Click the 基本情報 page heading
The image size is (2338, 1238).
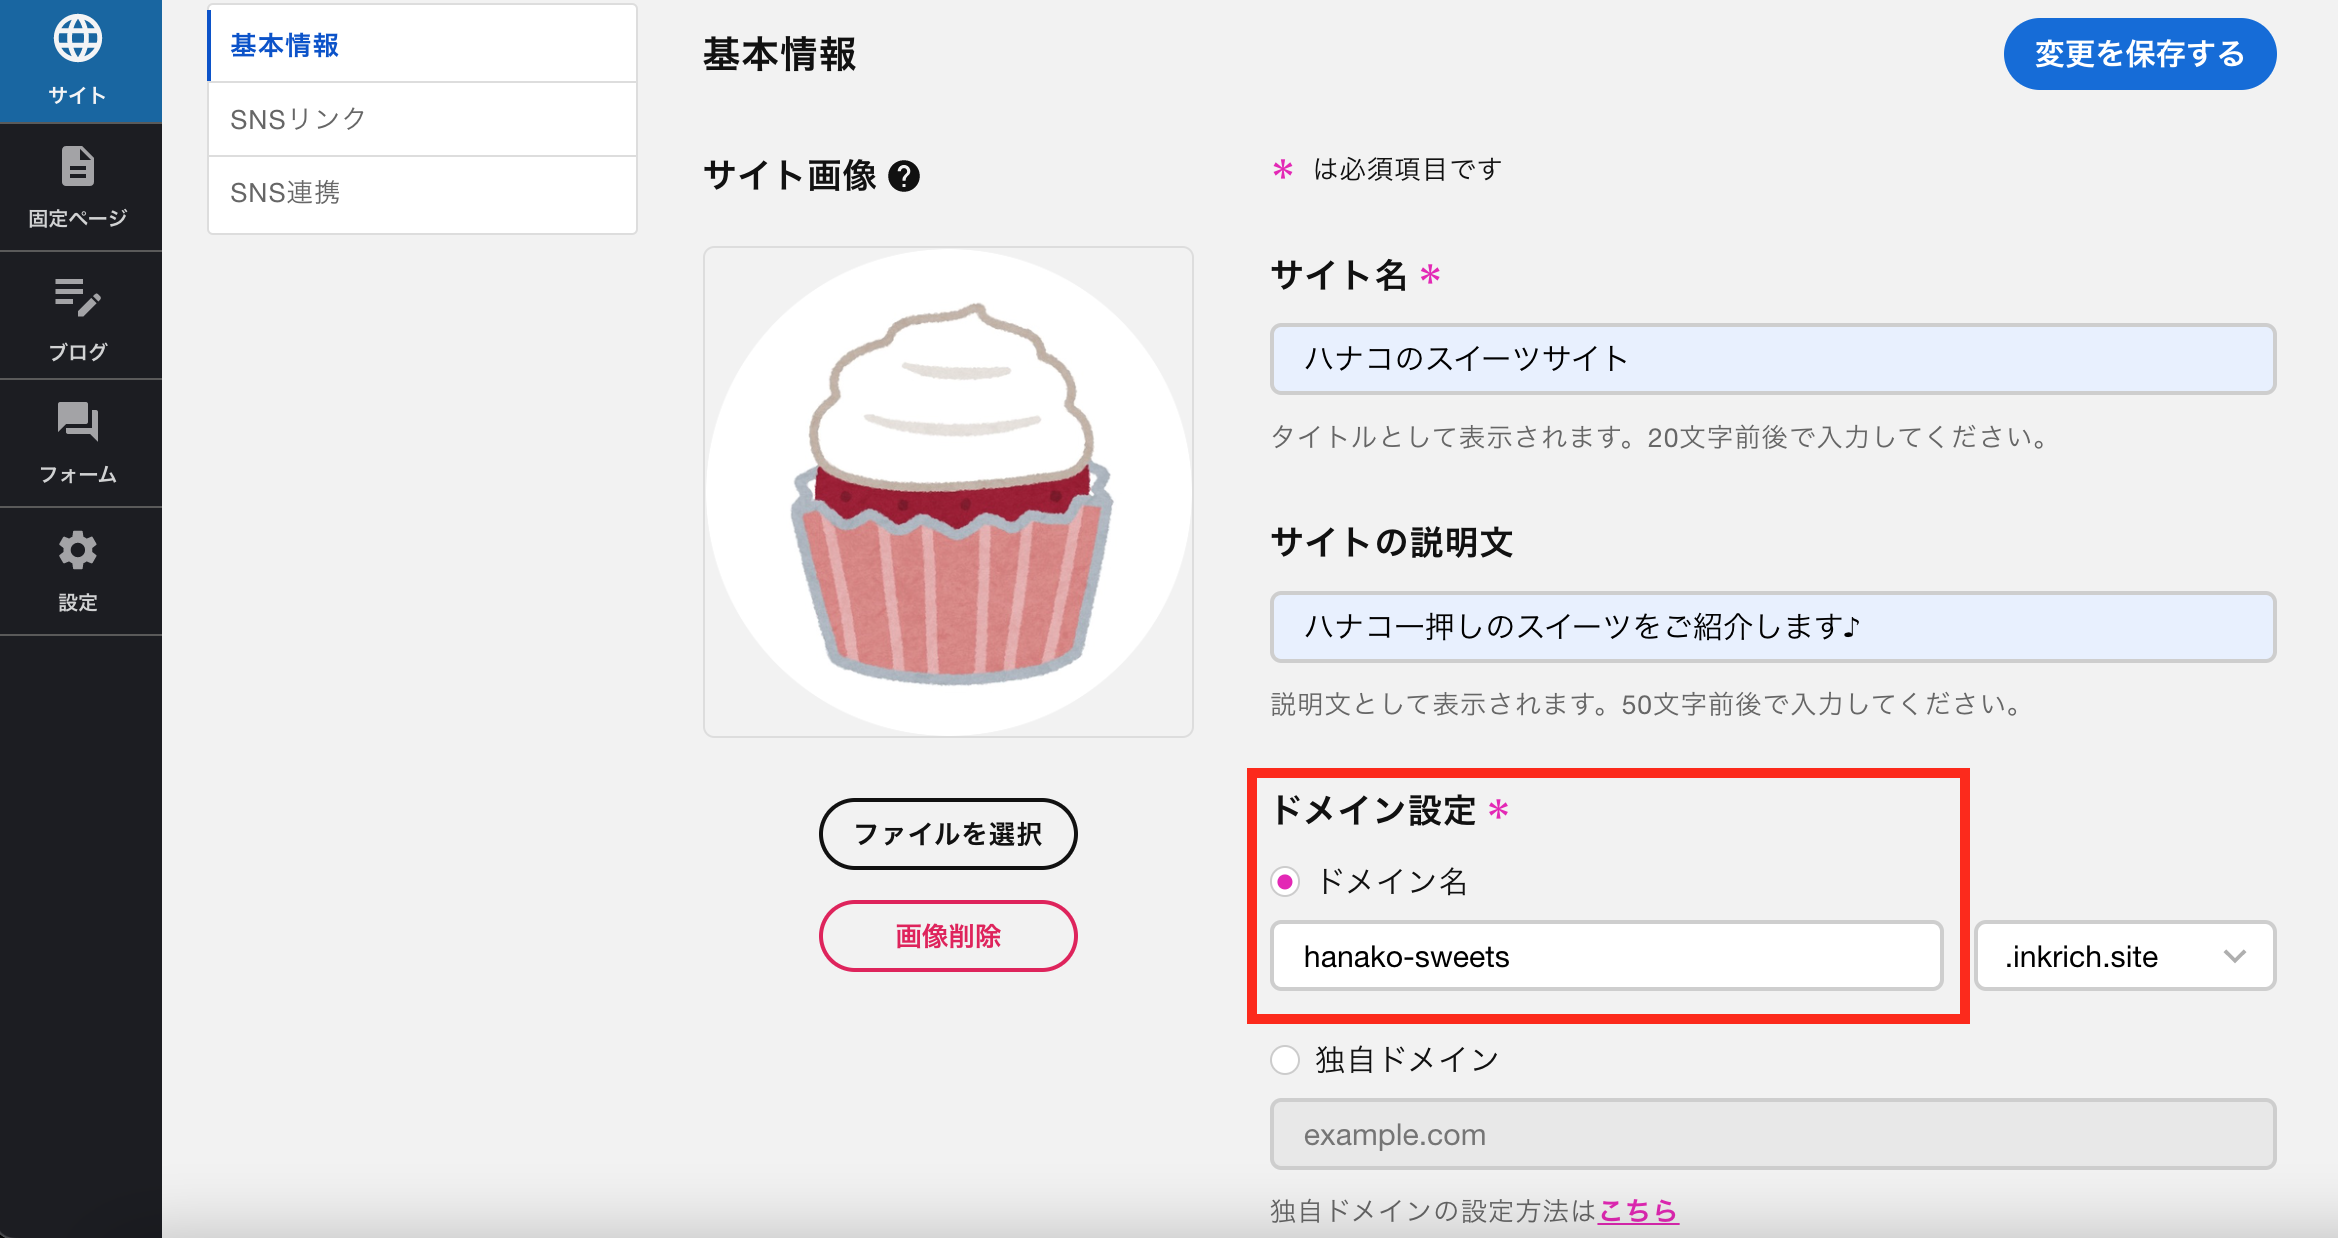click(779, 54)
